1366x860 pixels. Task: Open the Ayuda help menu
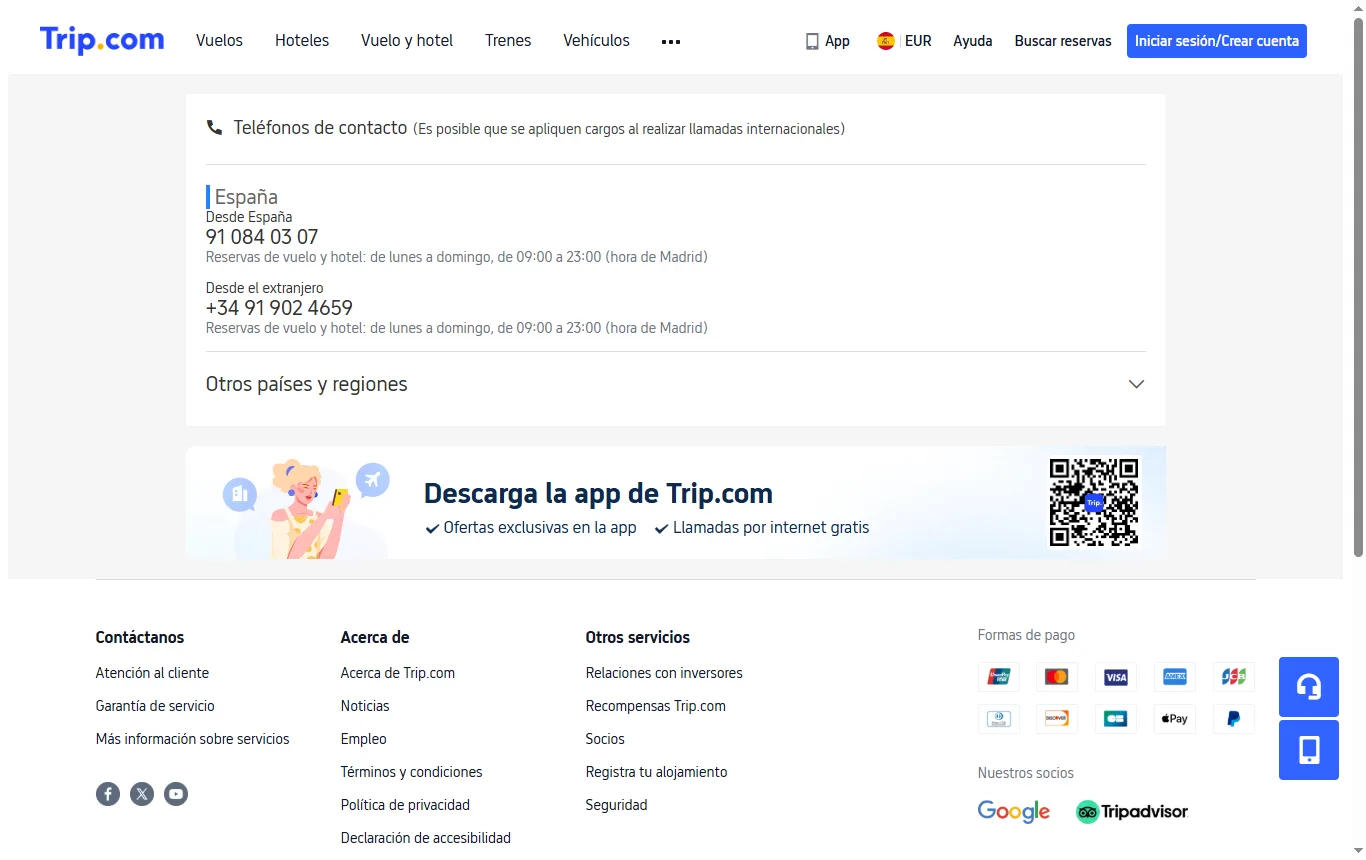(973, 41)
